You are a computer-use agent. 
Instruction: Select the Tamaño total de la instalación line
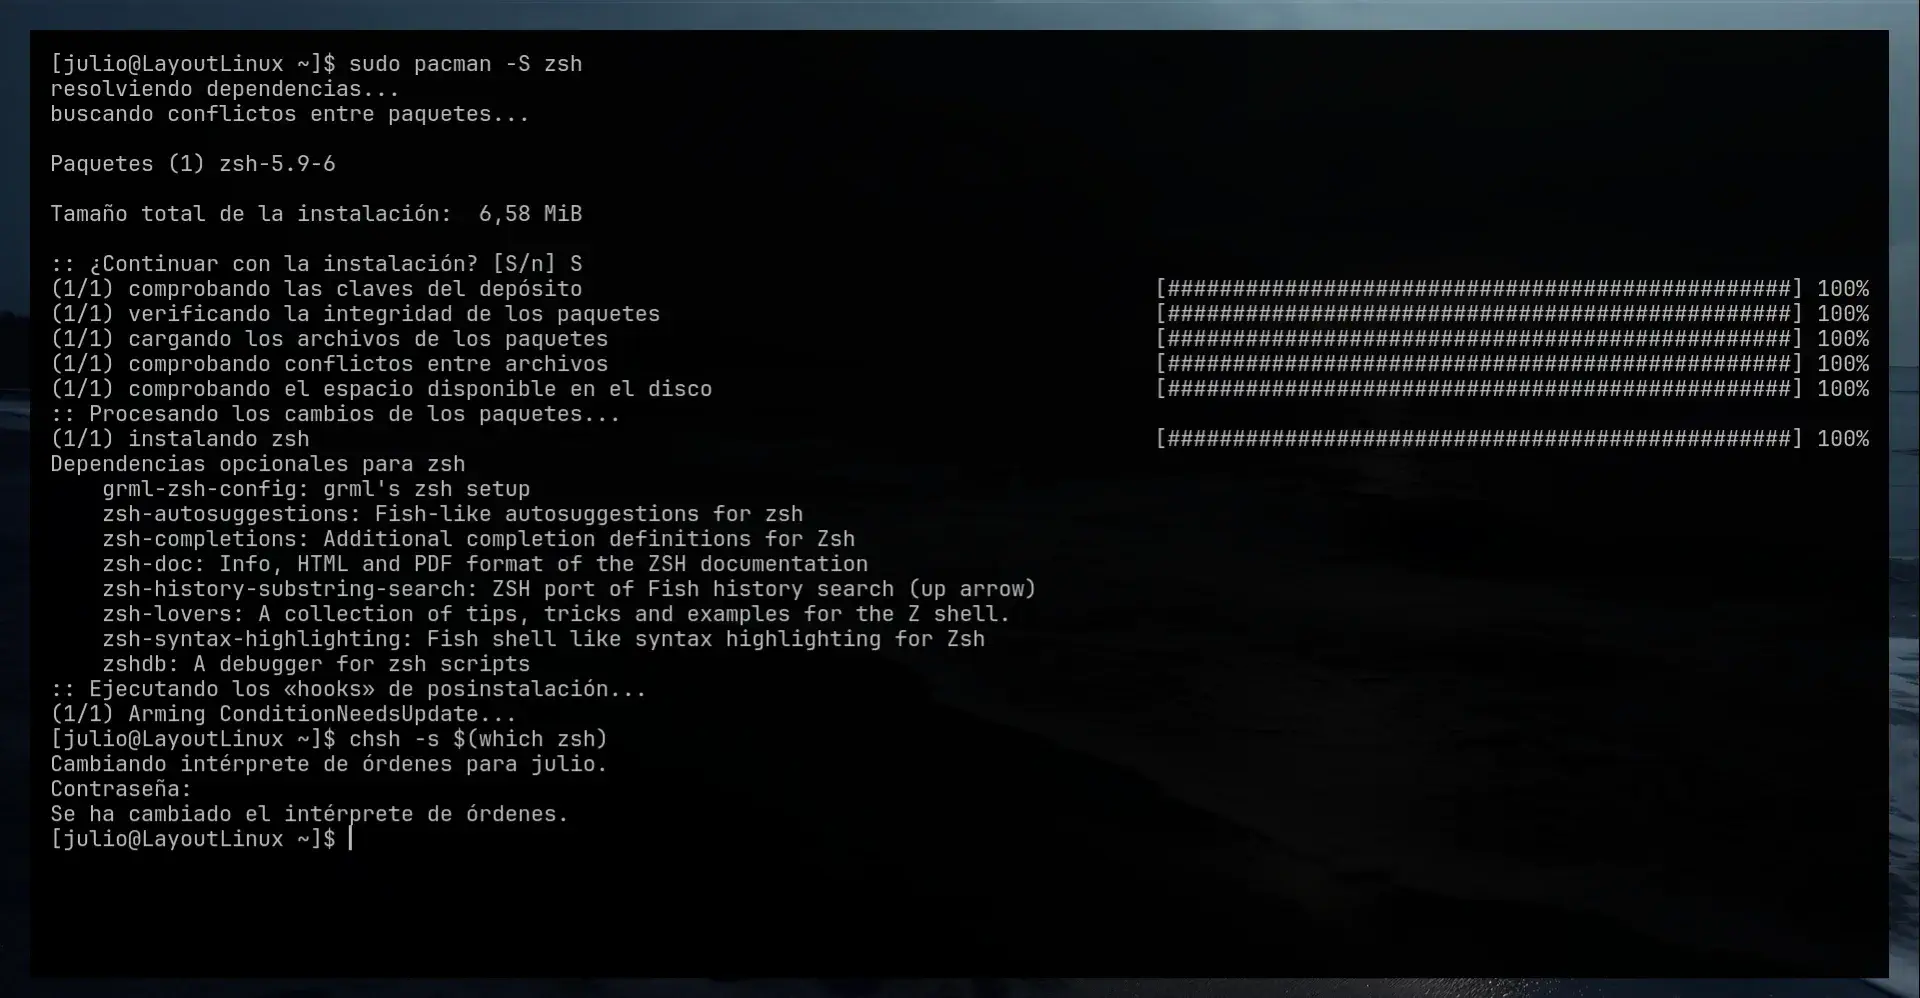click(316, 213)
